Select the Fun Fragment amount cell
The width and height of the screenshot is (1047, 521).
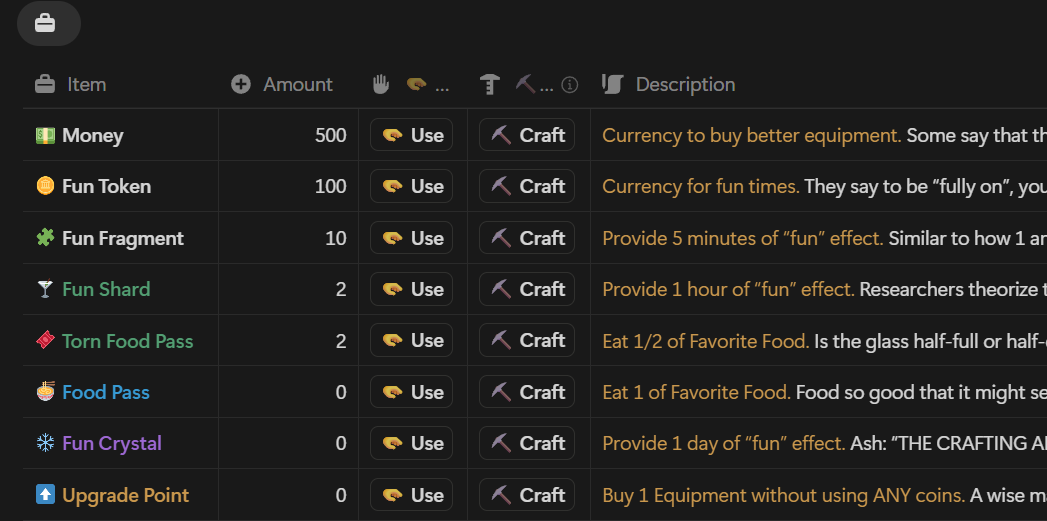pos(289,238)
